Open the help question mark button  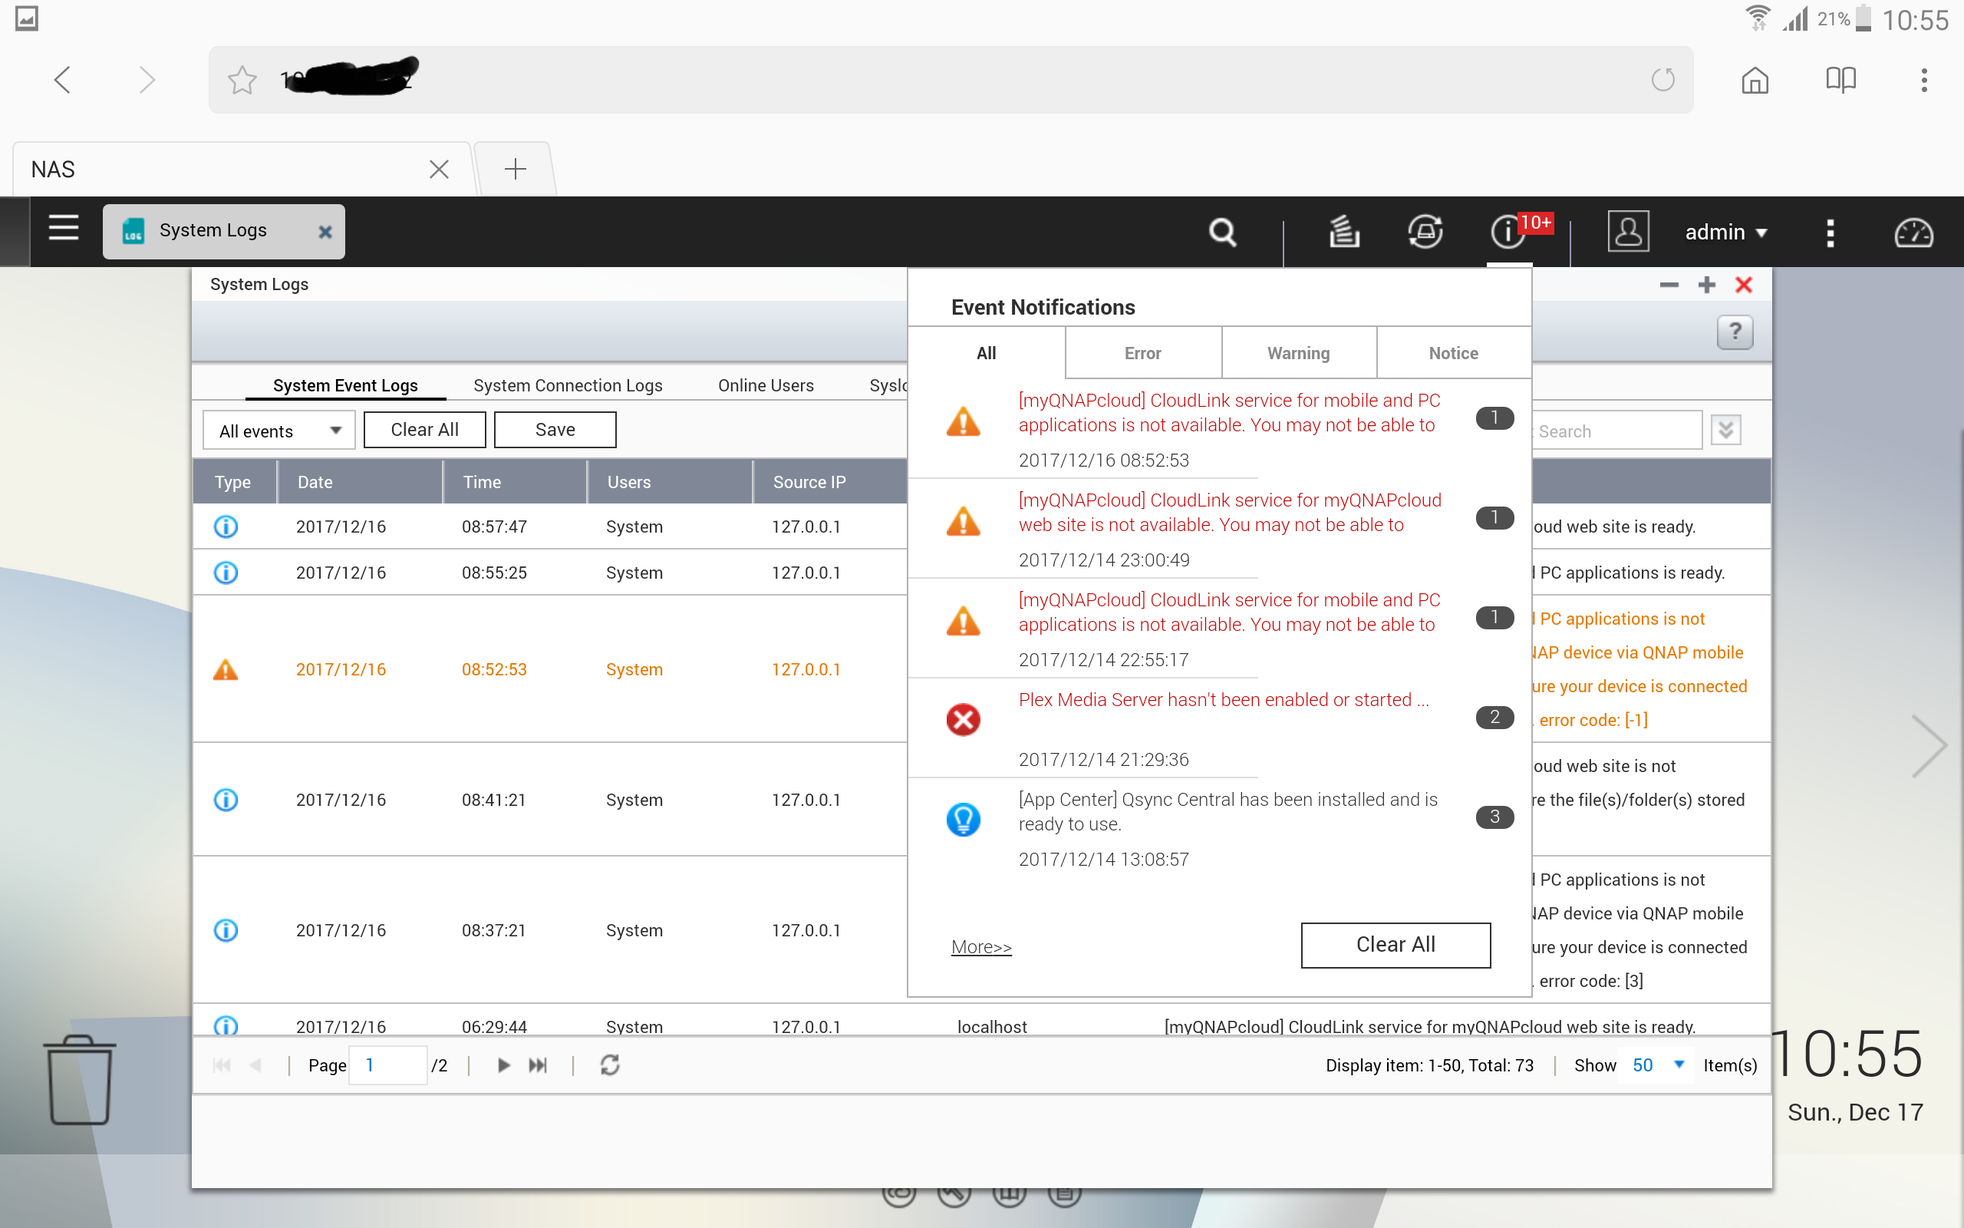pos(1735,332)
